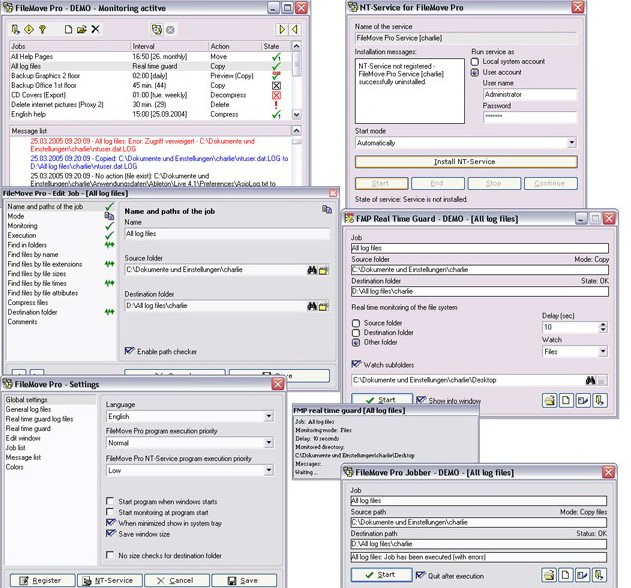Click the edit job icon at bottom of Jobber window
Viewport: 631px width, 588px height.
582,575
